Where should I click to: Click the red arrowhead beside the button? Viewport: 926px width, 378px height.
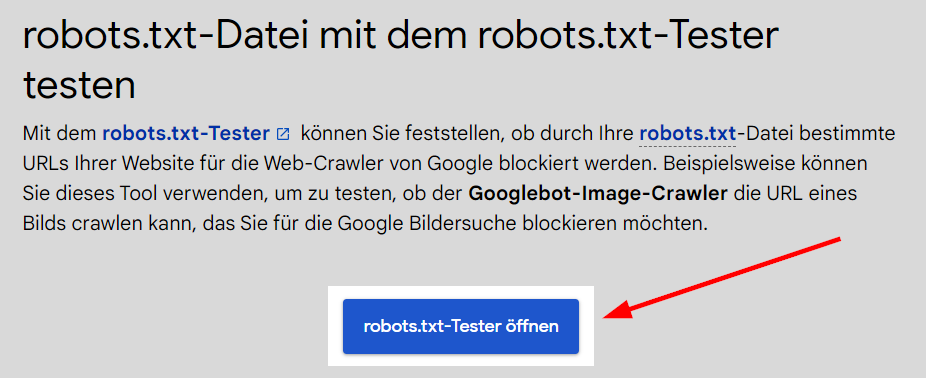(x=617, y=311)
